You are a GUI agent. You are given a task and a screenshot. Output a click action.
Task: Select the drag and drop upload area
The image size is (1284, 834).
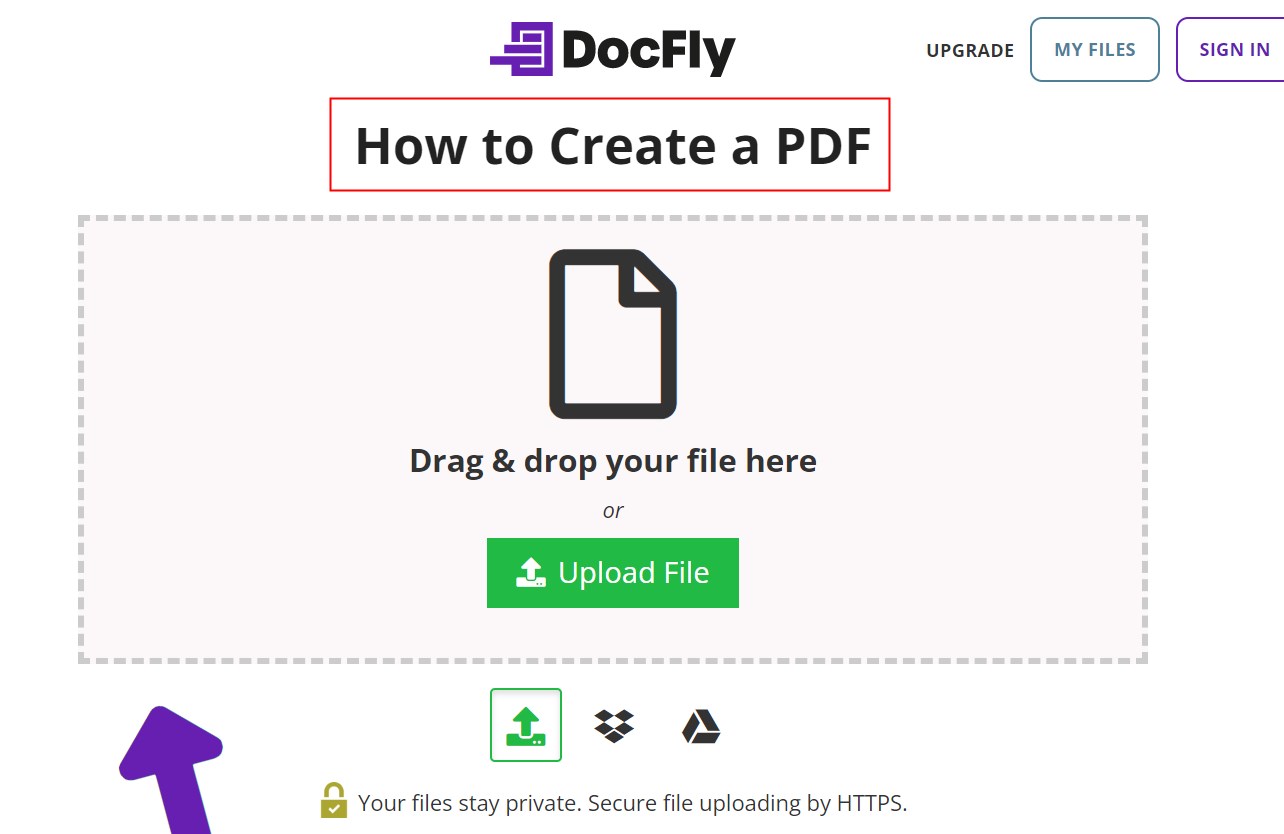point(612,436)
